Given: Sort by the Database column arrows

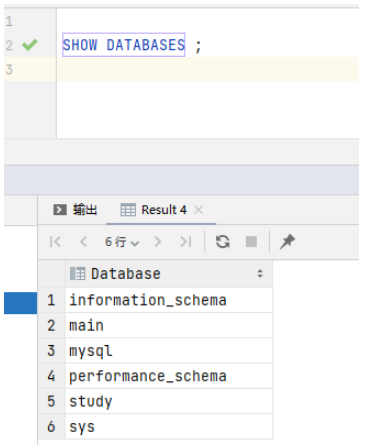Looking at the screenshot, I should [260, 274].
